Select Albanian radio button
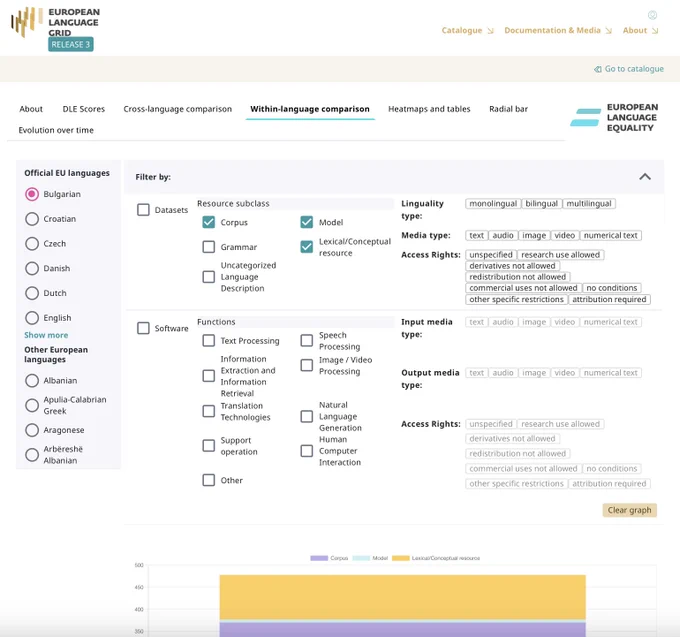 click(x=32, y=381)
